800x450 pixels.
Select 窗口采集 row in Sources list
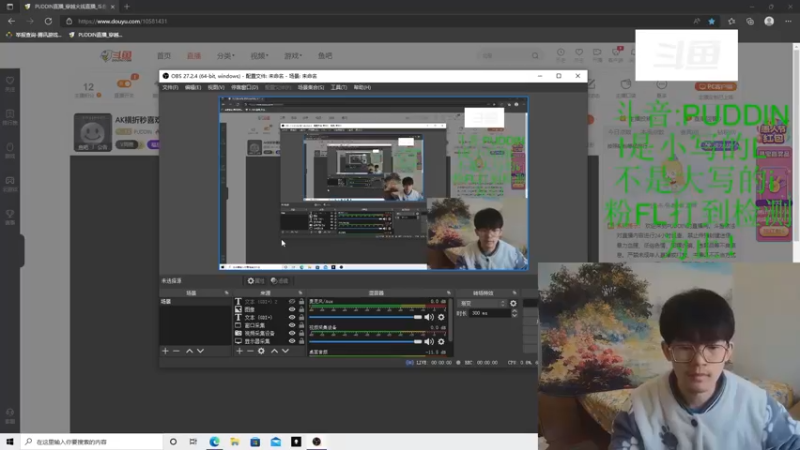tap(269, 325)
